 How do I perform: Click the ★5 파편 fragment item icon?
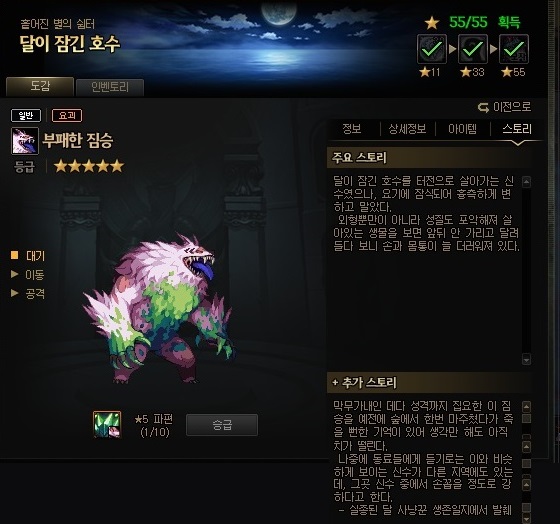[x=107, y=424]
